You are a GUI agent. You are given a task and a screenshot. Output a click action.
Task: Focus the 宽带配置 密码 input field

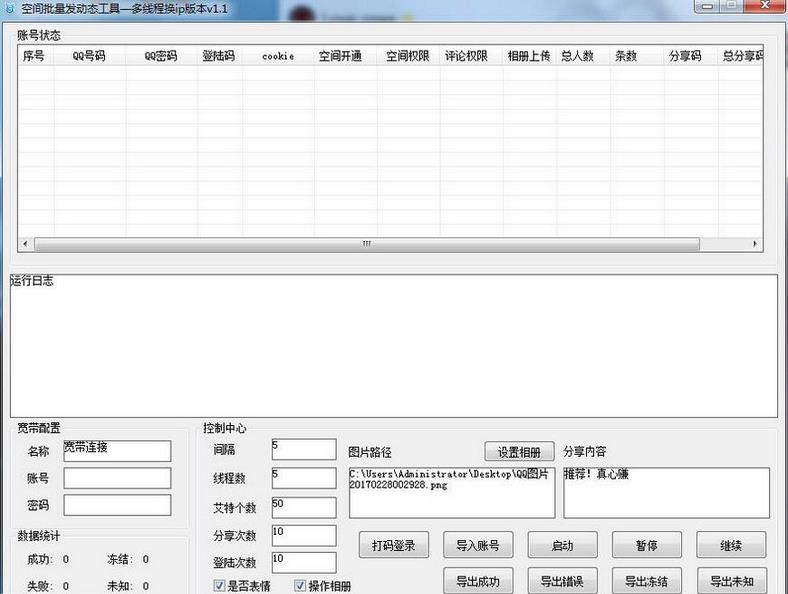(117, 505)
